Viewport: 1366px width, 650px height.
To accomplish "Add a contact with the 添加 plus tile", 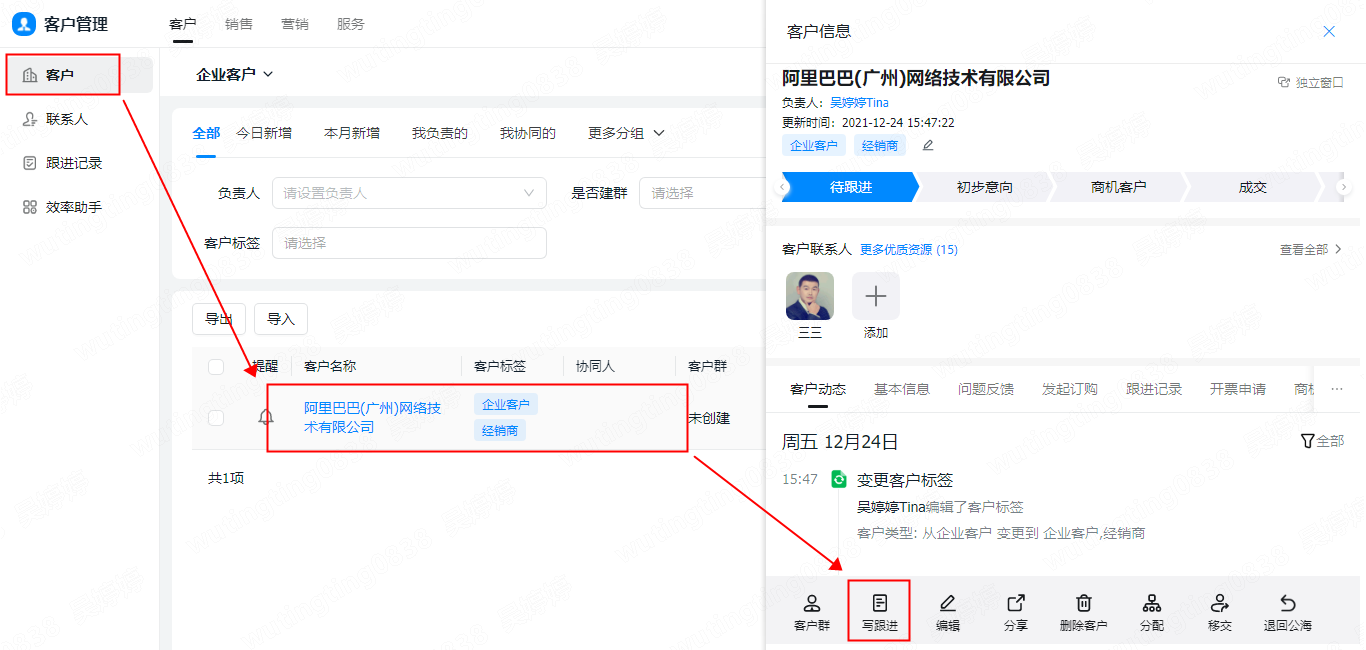I will tap(876, 296).
